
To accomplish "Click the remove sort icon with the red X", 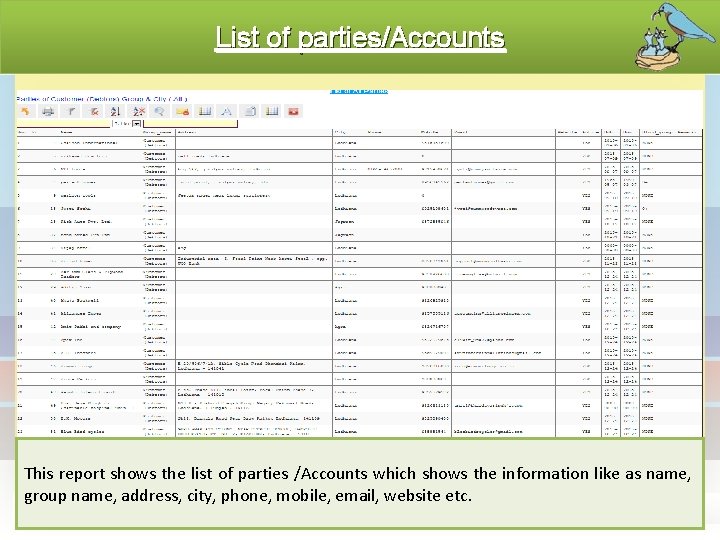I will tap(138, 111).
